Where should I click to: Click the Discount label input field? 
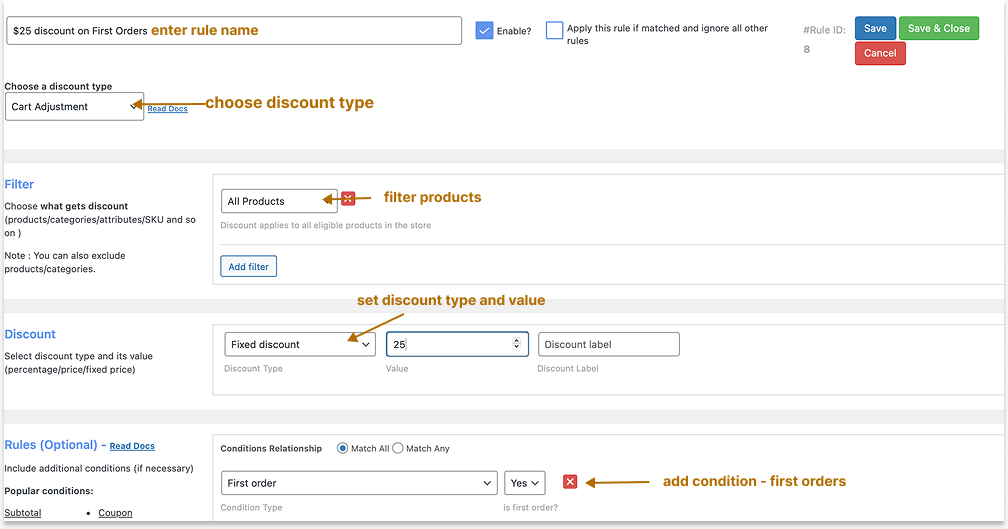click(x=609, y=345)
